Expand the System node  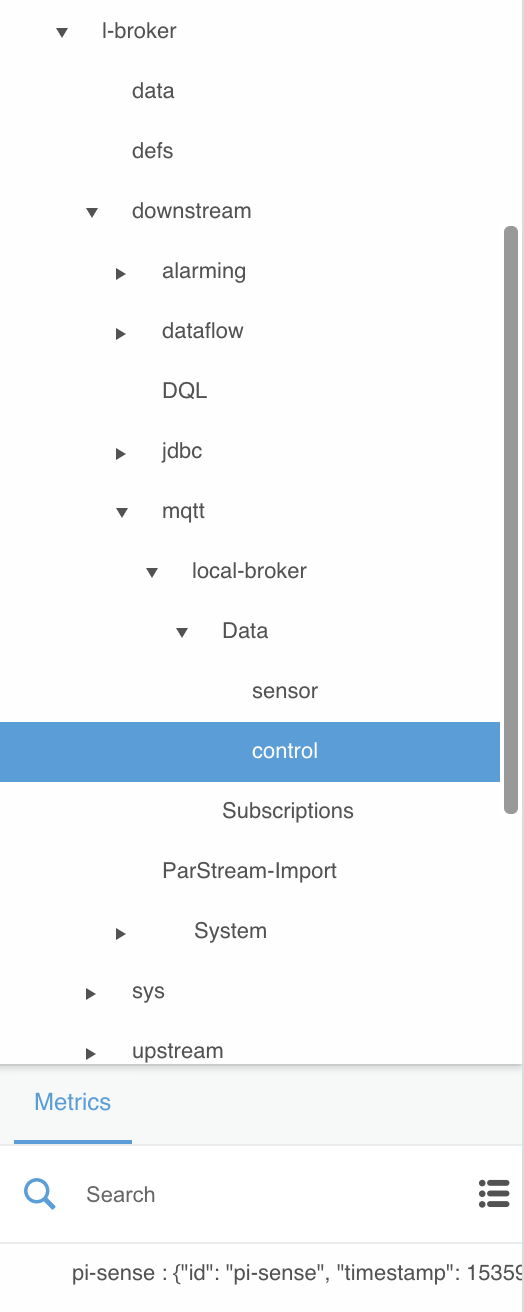click(120, 933)
